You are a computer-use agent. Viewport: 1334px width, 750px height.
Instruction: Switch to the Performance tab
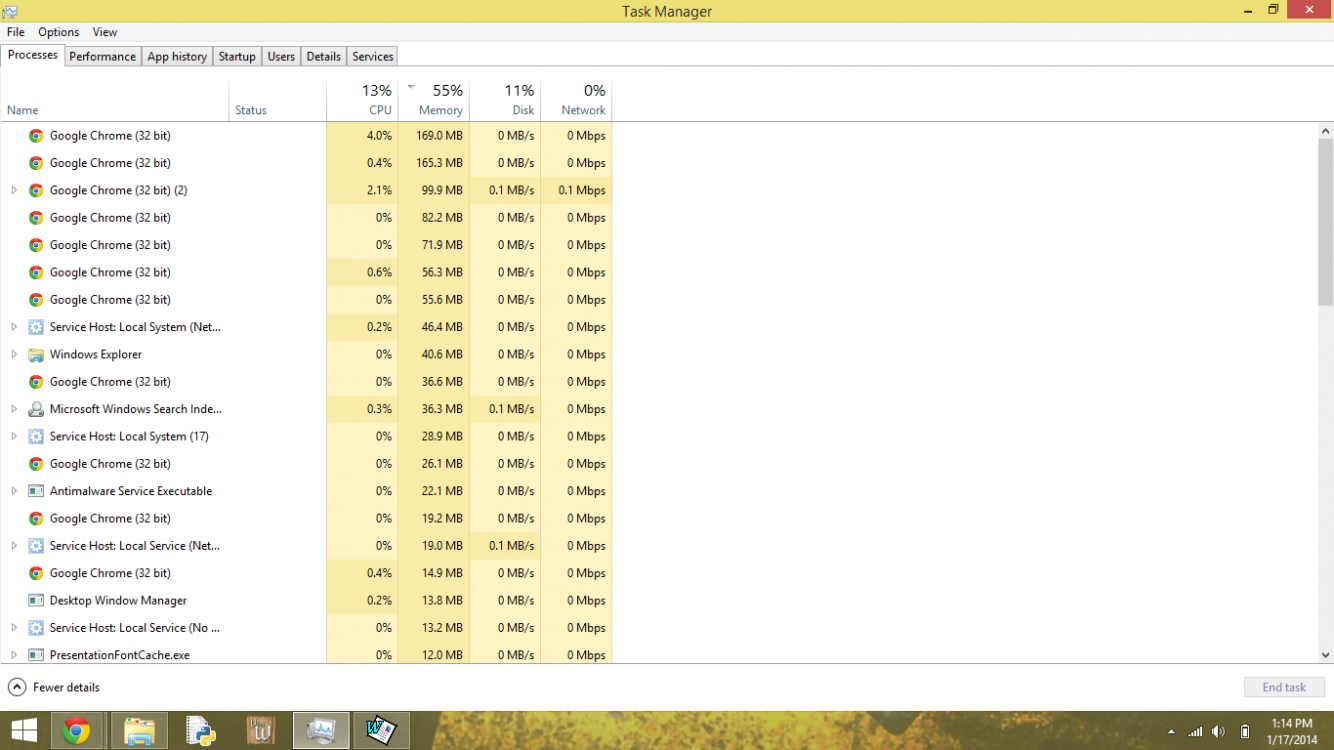pos(102,57)
